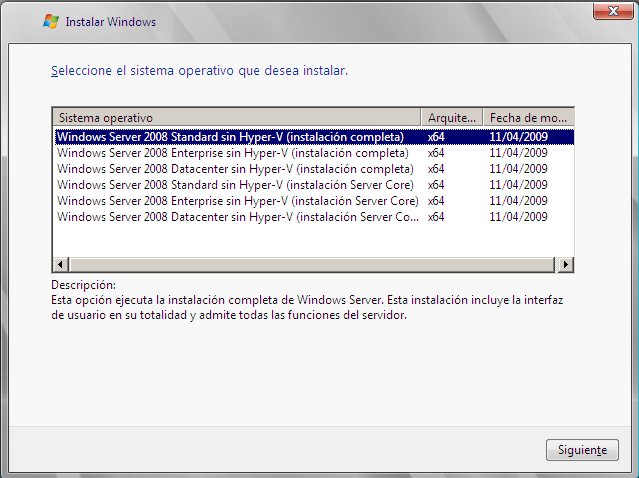Click the Siguiente button
Image resolution: width=639 pixels, height=478 pixels.
pyautogui.click(x=582, y=450)
